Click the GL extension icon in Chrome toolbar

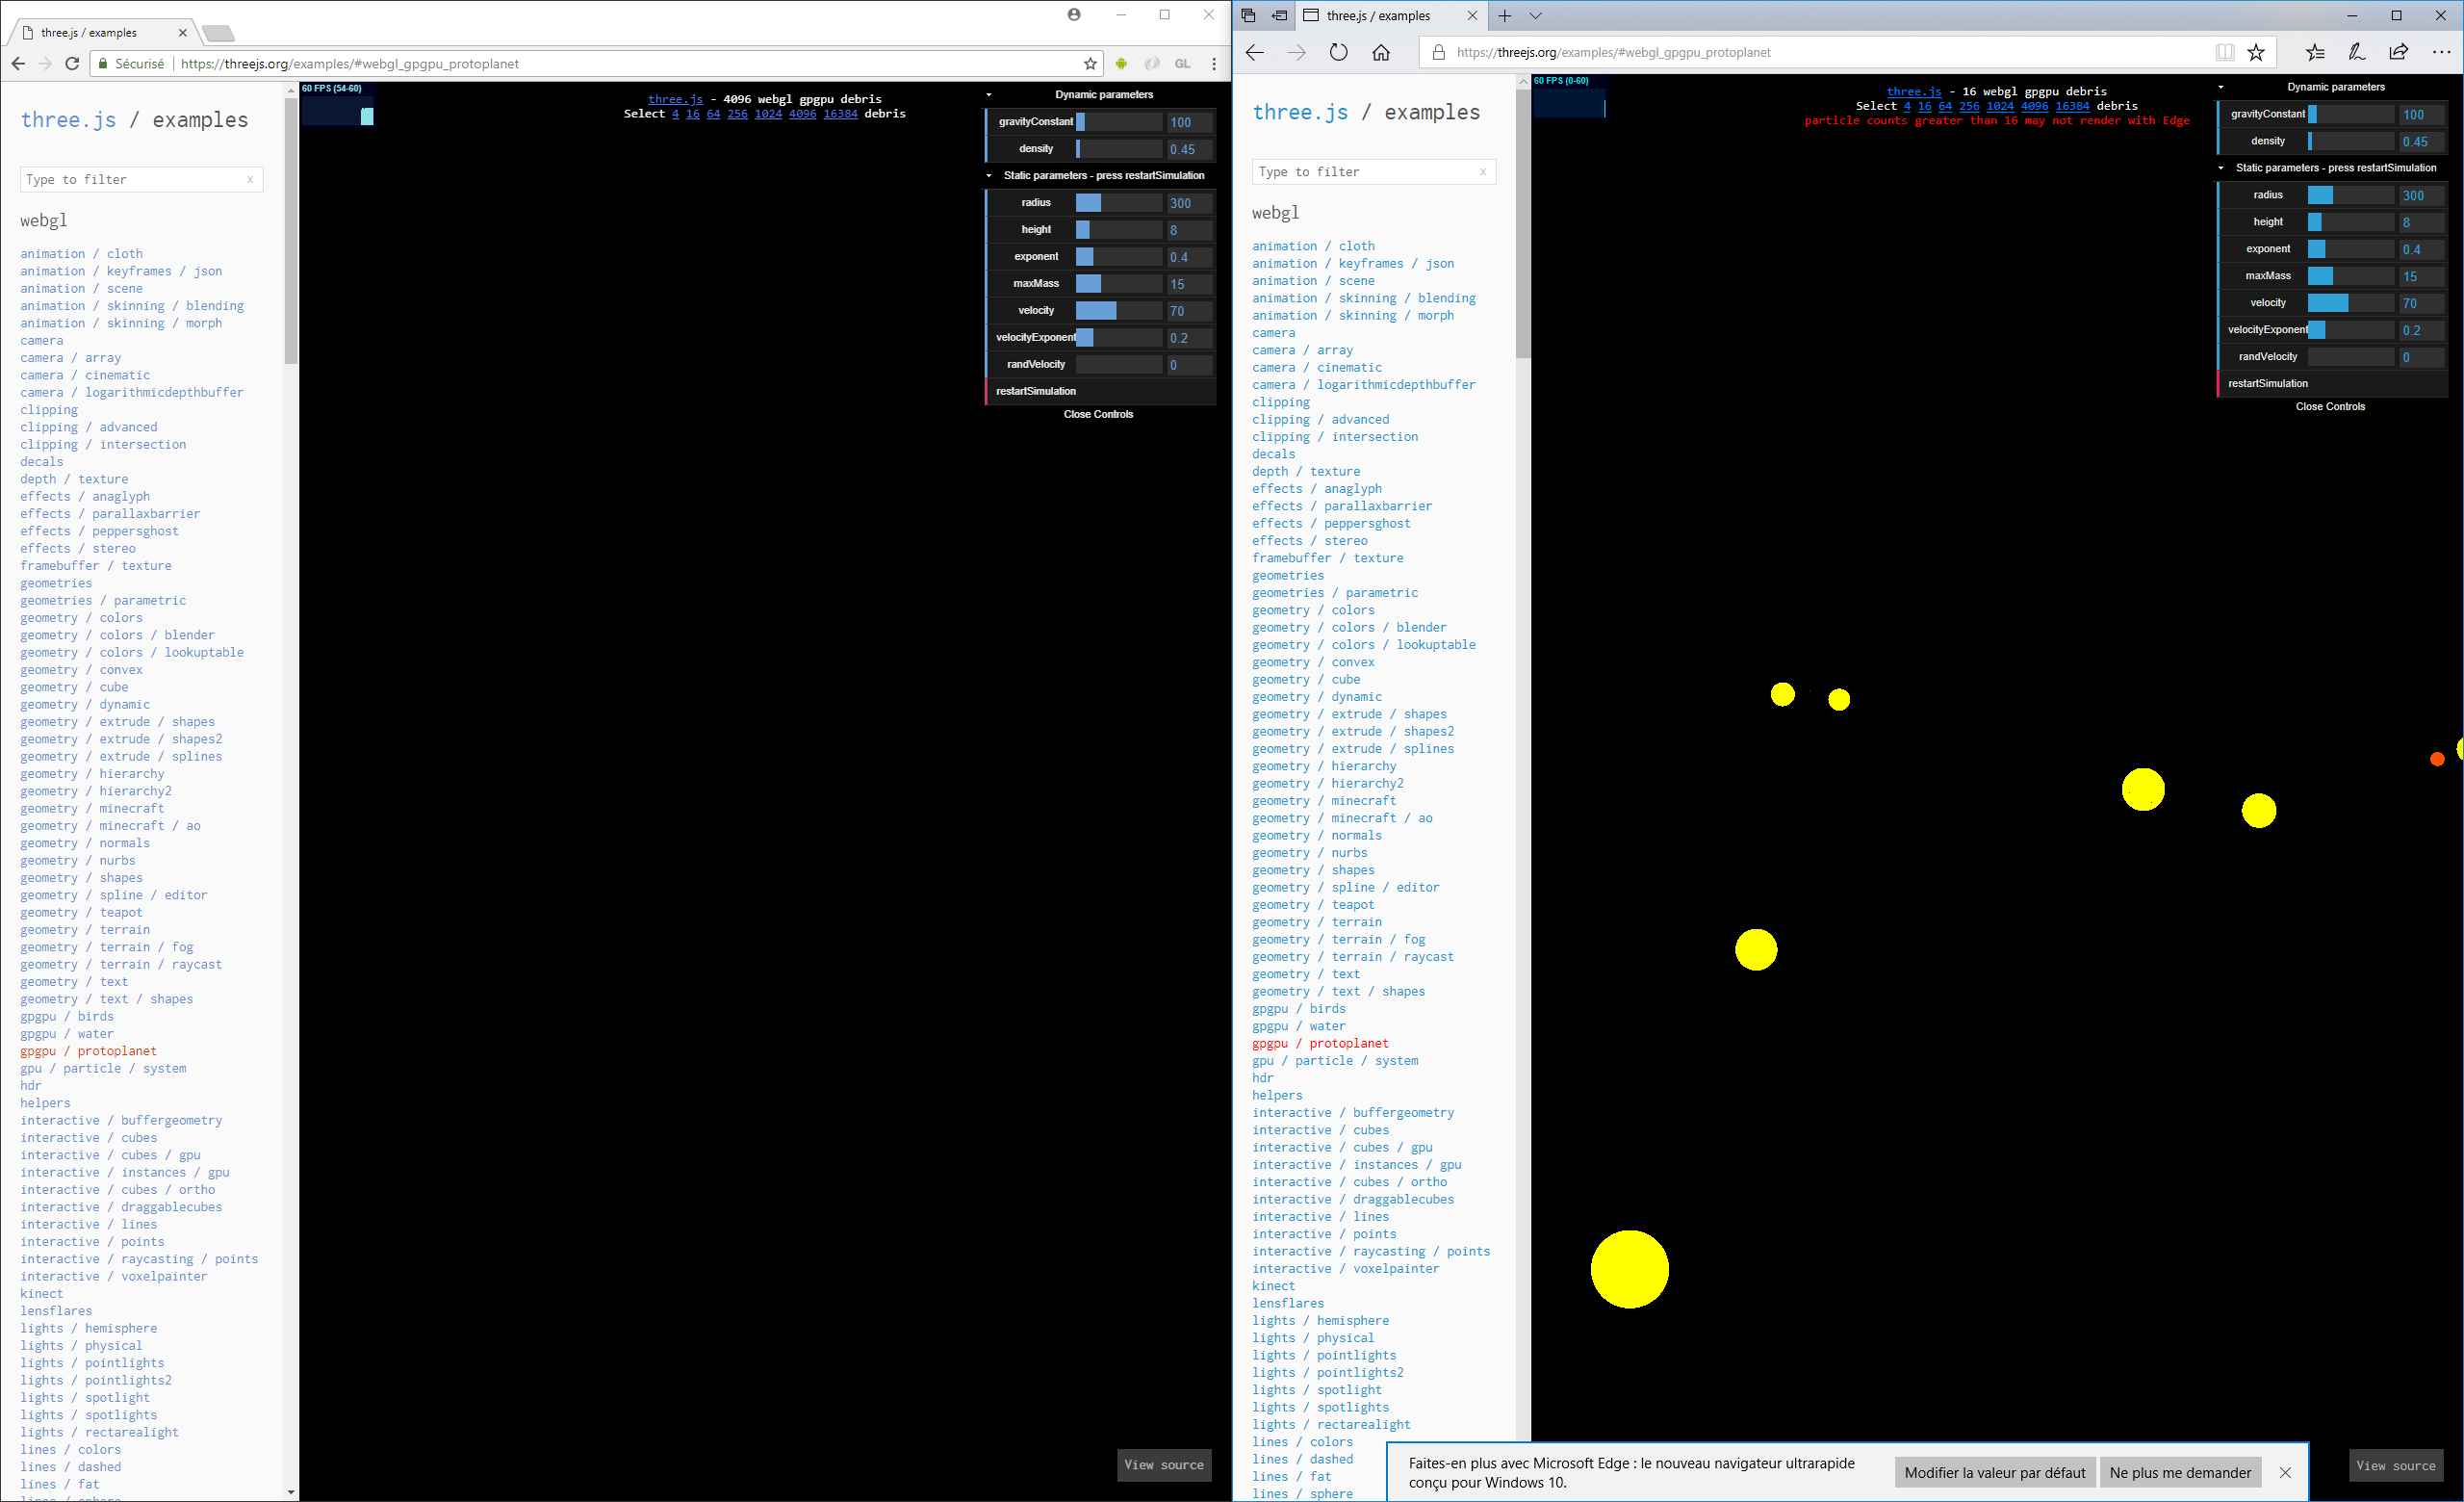click(x=1182, y=63)
